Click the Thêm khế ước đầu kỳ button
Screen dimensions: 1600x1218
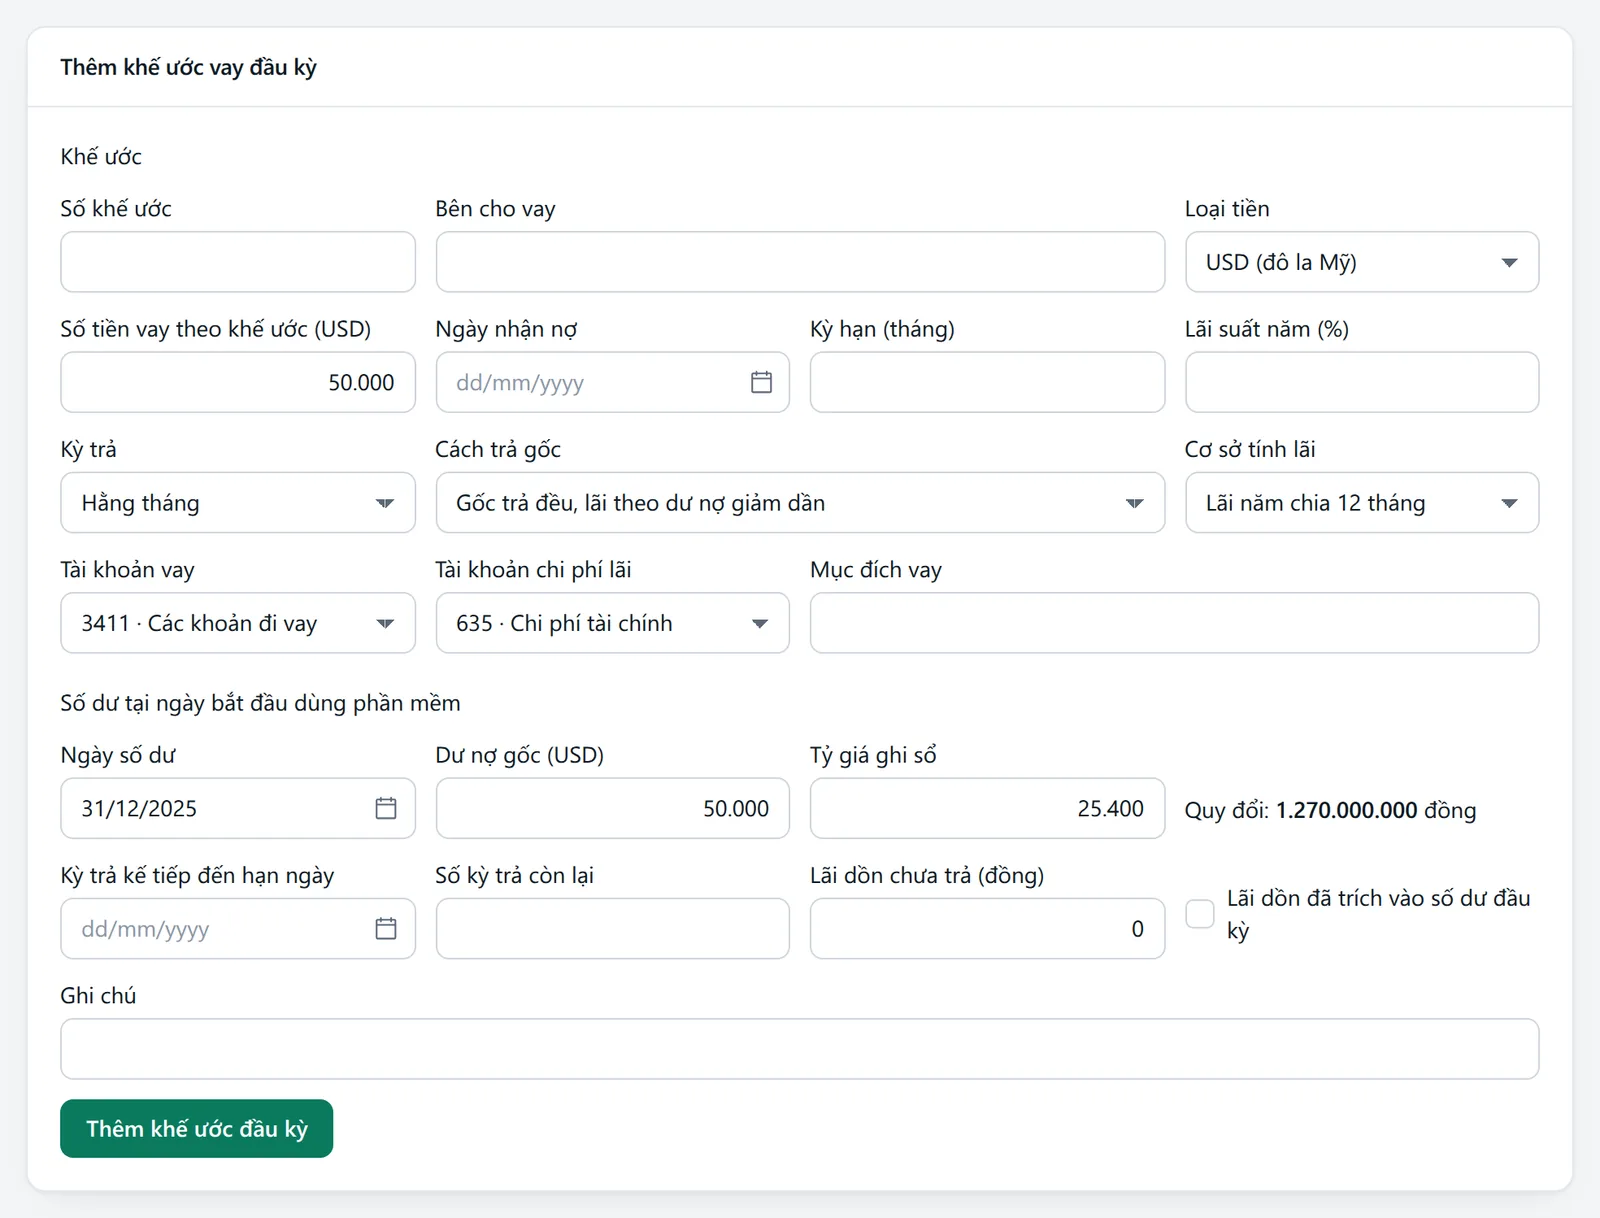[x=197, y=1129]
